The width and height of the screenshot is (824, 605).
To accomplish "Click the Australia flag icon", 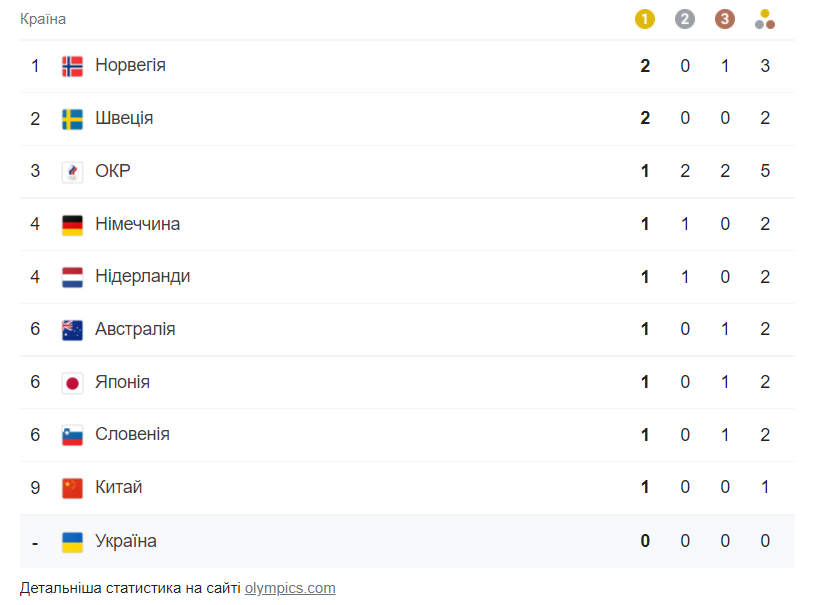I will 72,330.
